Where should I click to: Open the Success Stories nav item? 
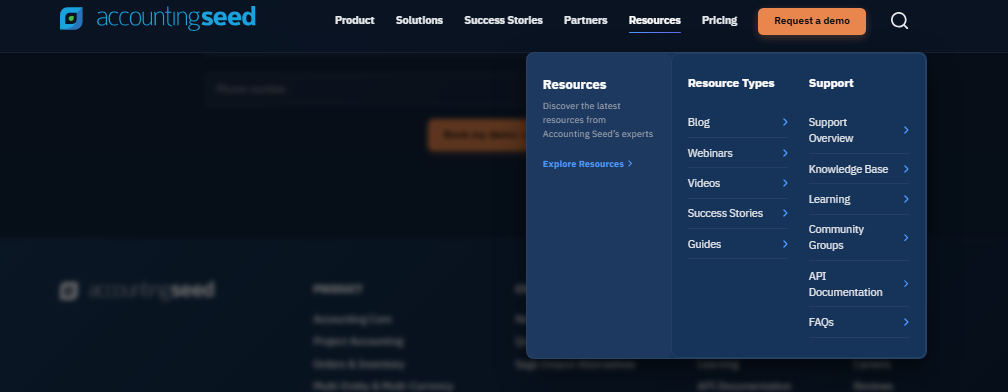click(503, 21)
